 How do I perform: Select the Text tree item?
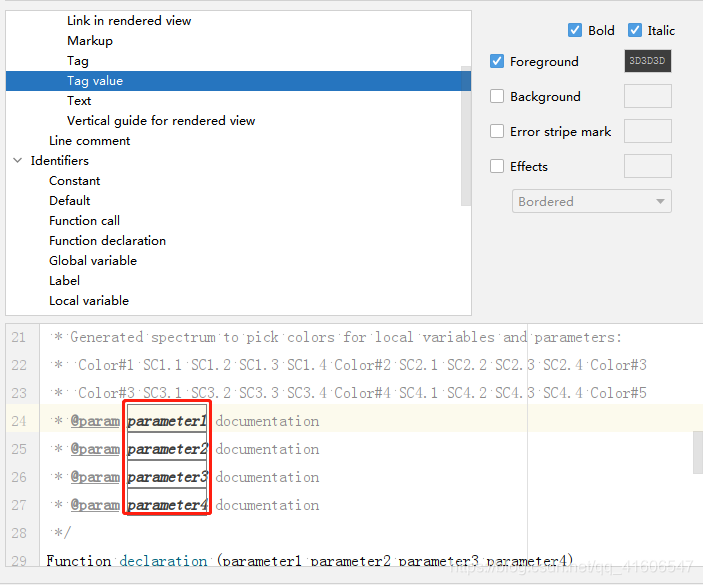[79, 101]
